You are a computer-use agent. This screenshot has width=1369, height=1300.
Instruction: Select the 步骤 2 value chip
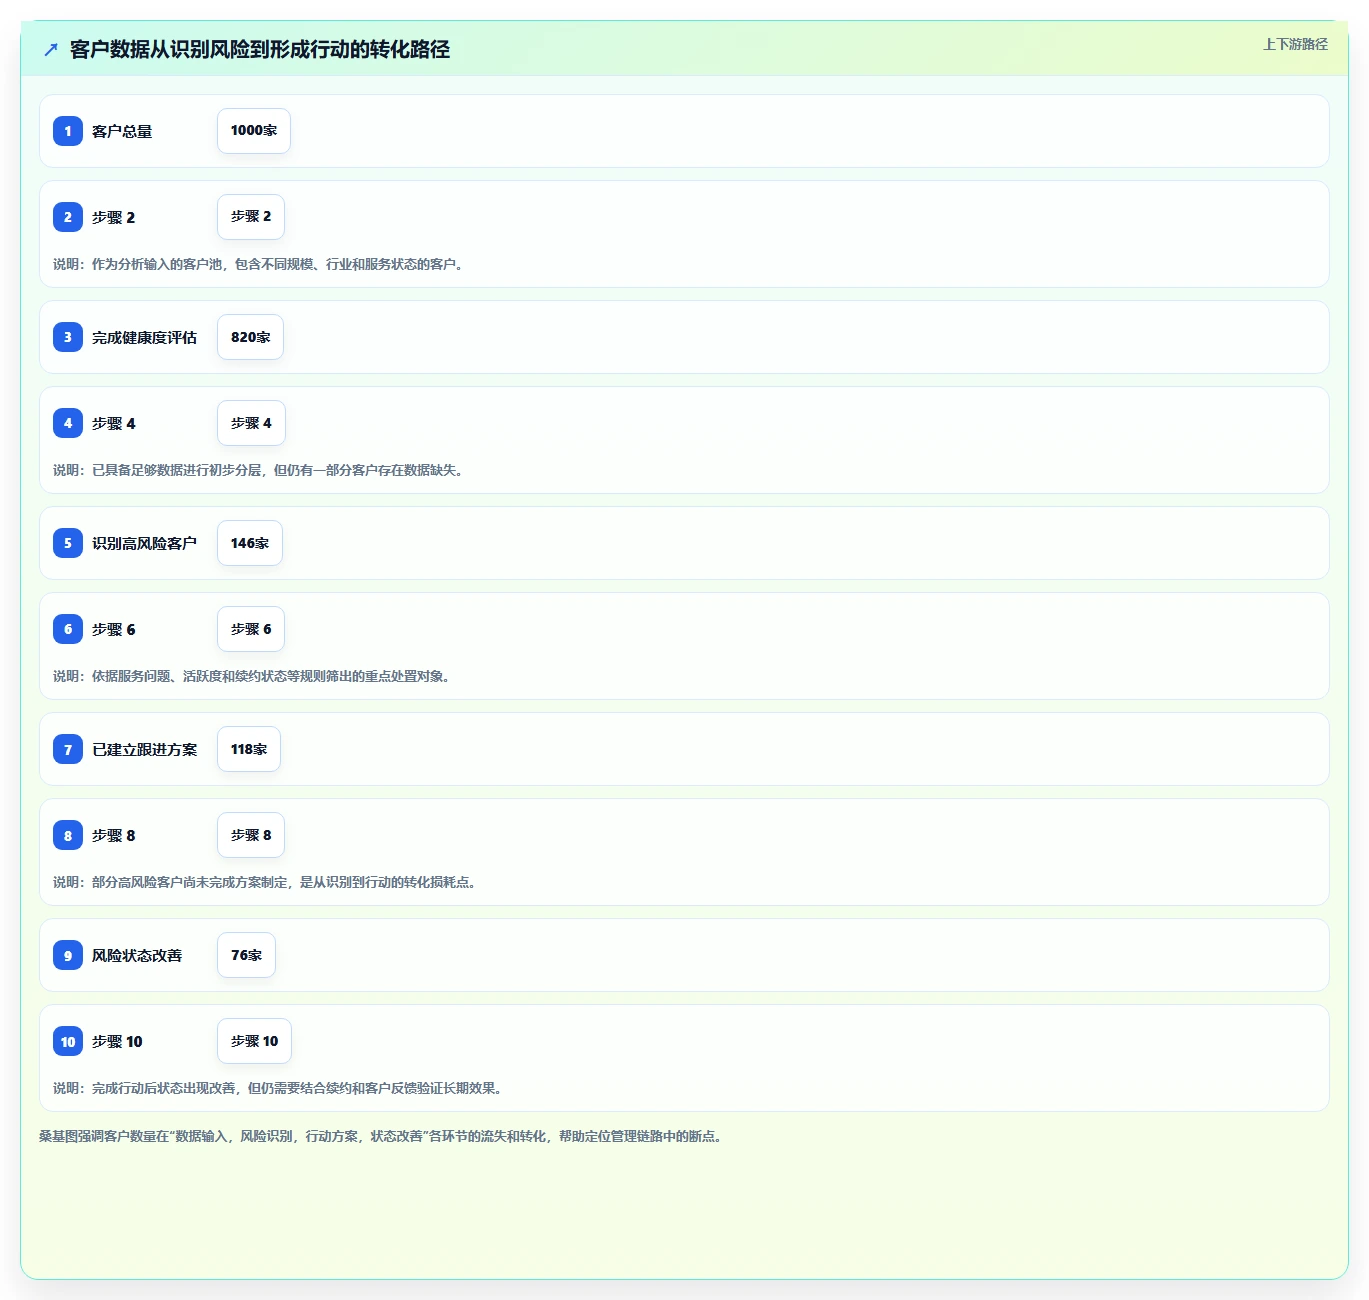pyautogui.click(x=251, y=217)
